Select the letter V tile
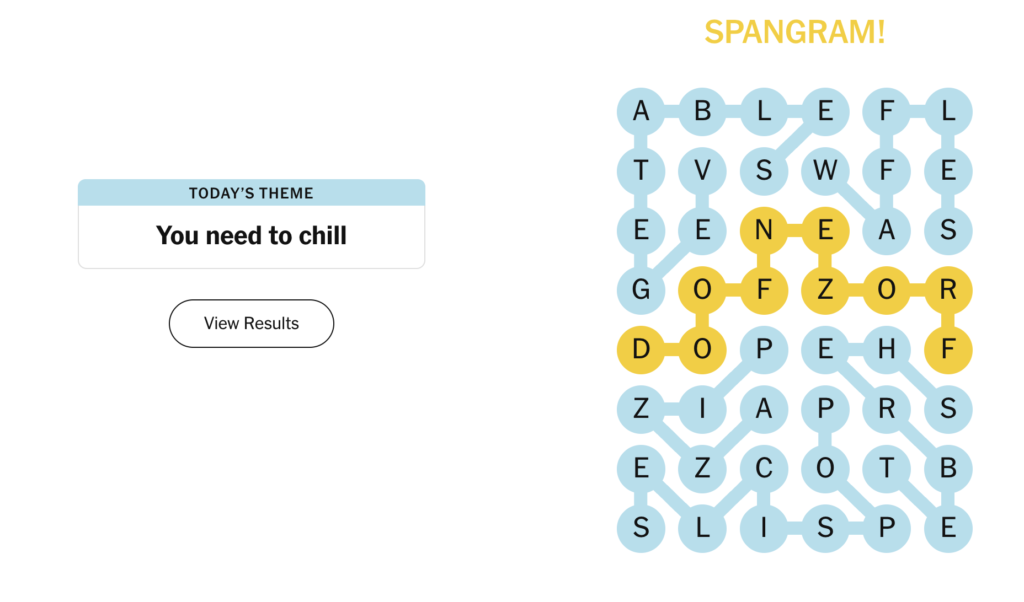Image resolution: width=1024 pixels, height=602 pixels. click(x=702, y=171)
